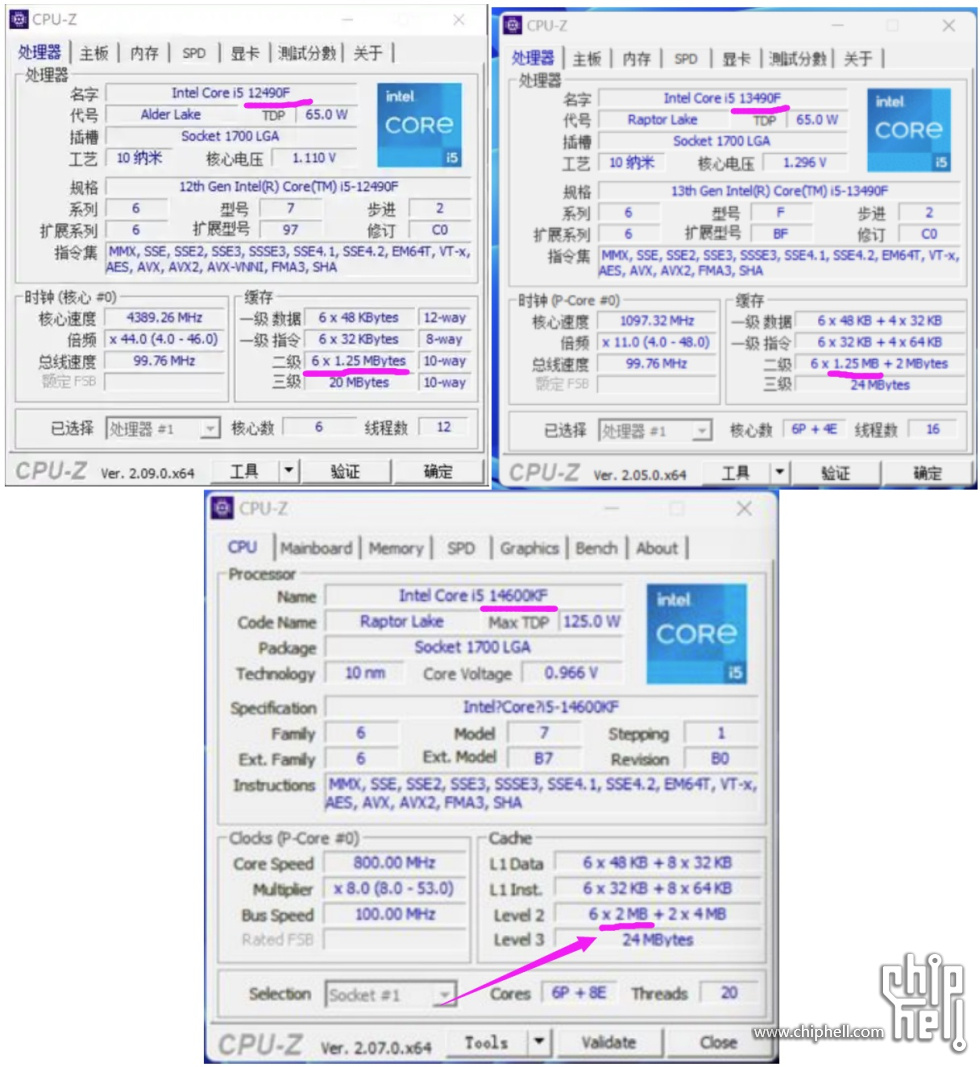Screen dimensions: 980x1067
Task: Click the x 8.0 (8.0 - 53.0) multiplier value
Action: [x=394, y=889]
